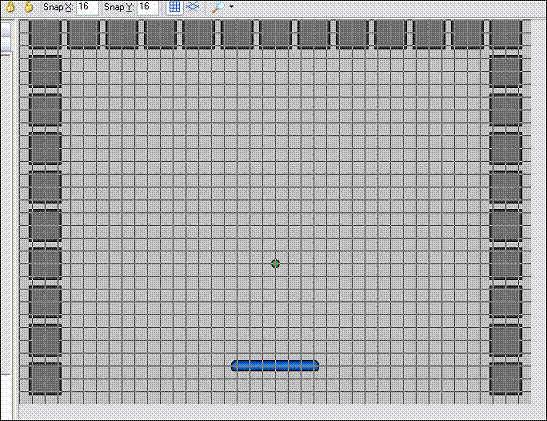Select the top-right corner wall block
This screenshot has width=547, height=421.
[505, 33]
